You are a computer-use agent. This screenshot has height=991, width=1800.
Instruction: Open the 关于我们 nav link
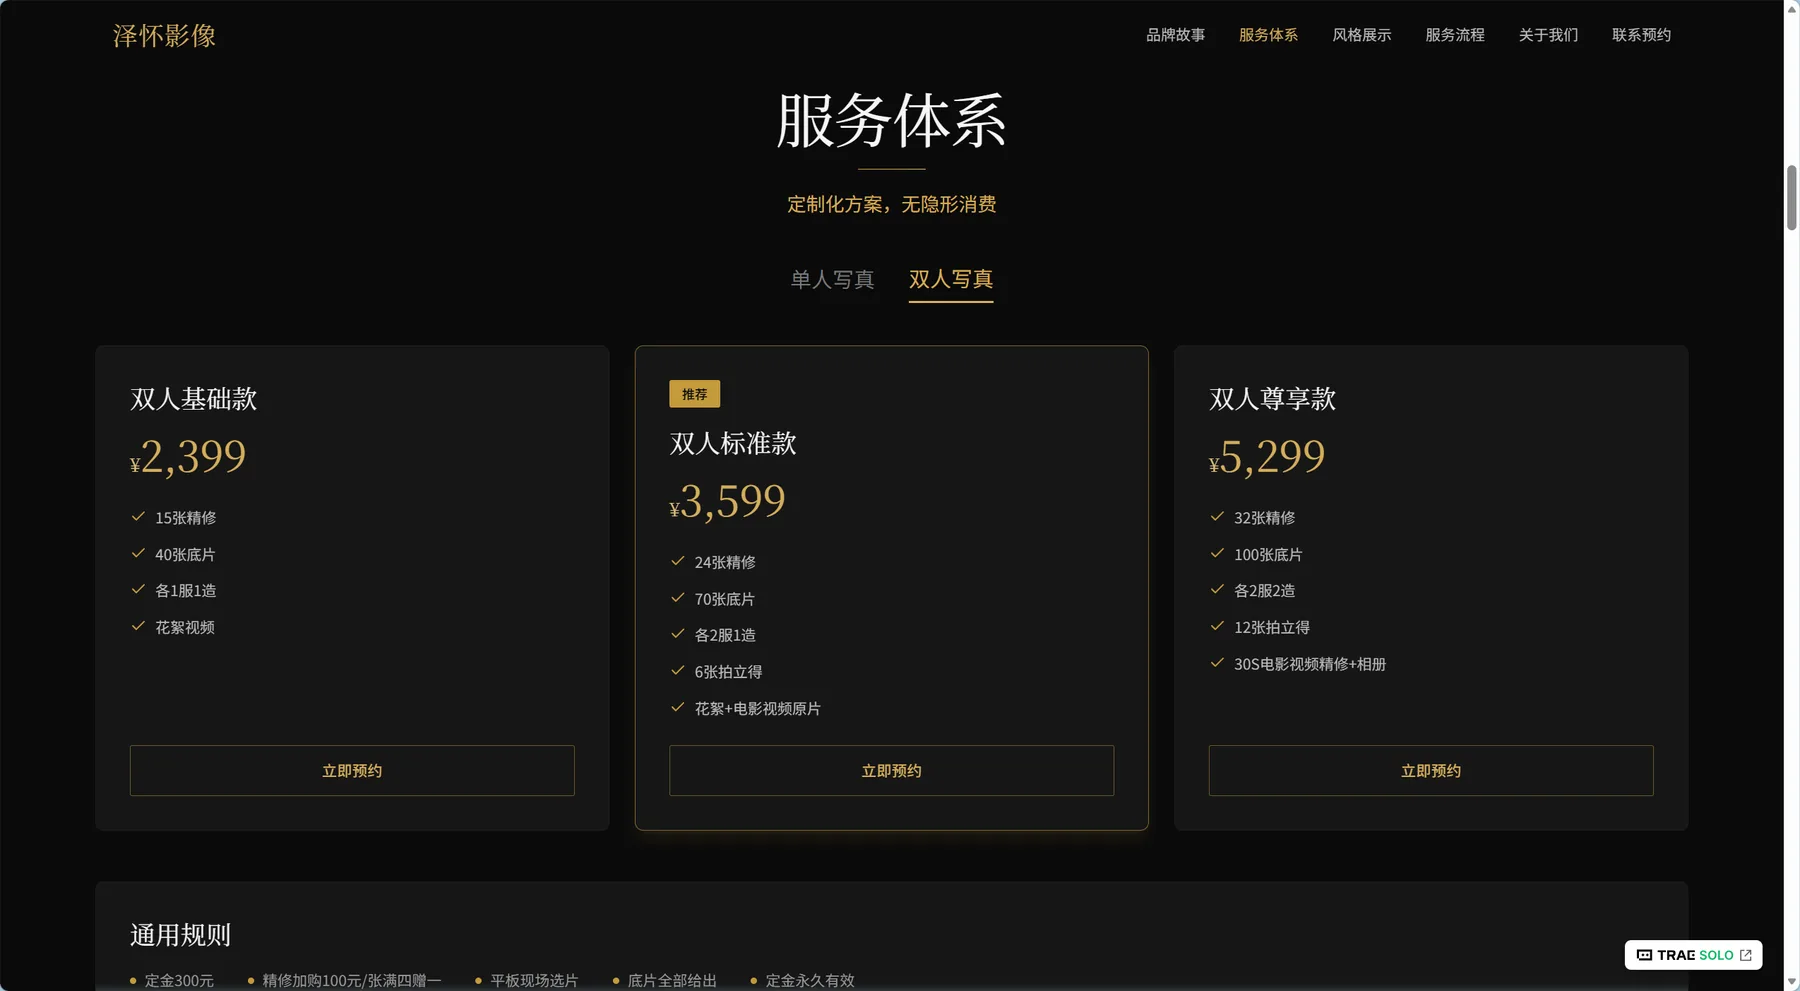coord(1548,35)
